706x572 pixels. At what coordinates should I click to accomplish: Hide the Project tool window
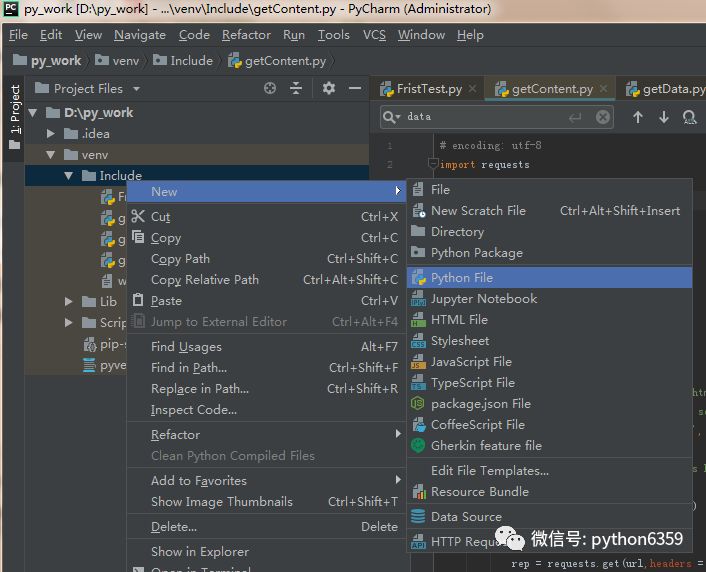tap(355, 88)
